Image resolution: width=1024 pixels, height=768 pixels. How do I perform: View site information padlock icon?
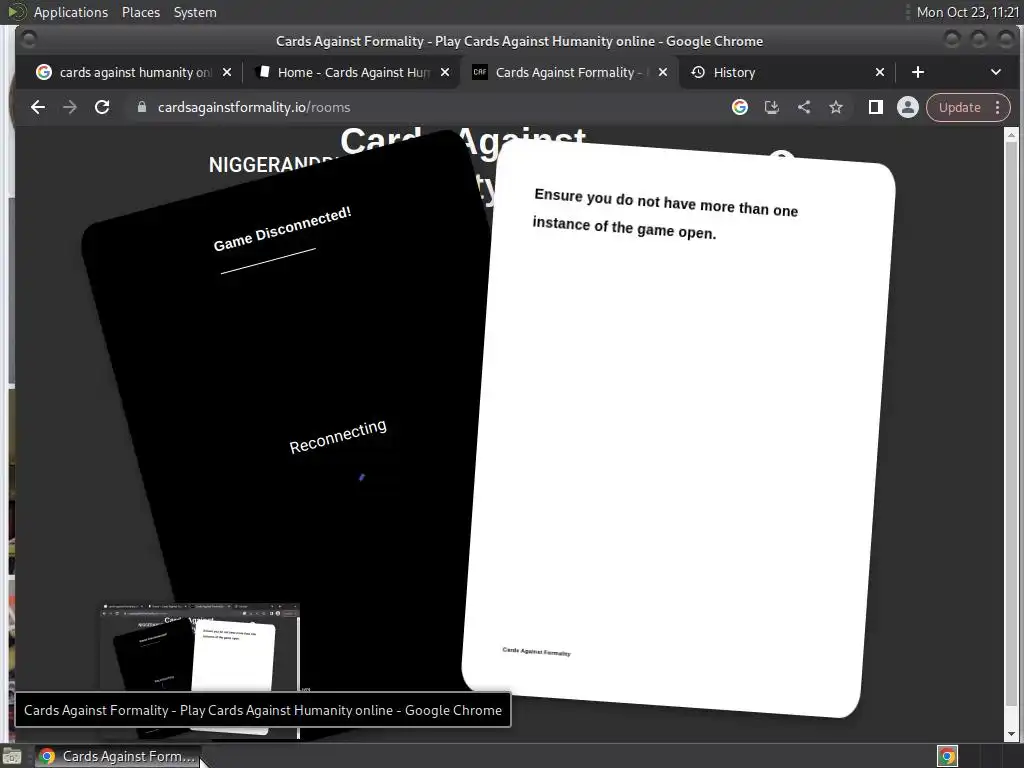coord(142,108)
